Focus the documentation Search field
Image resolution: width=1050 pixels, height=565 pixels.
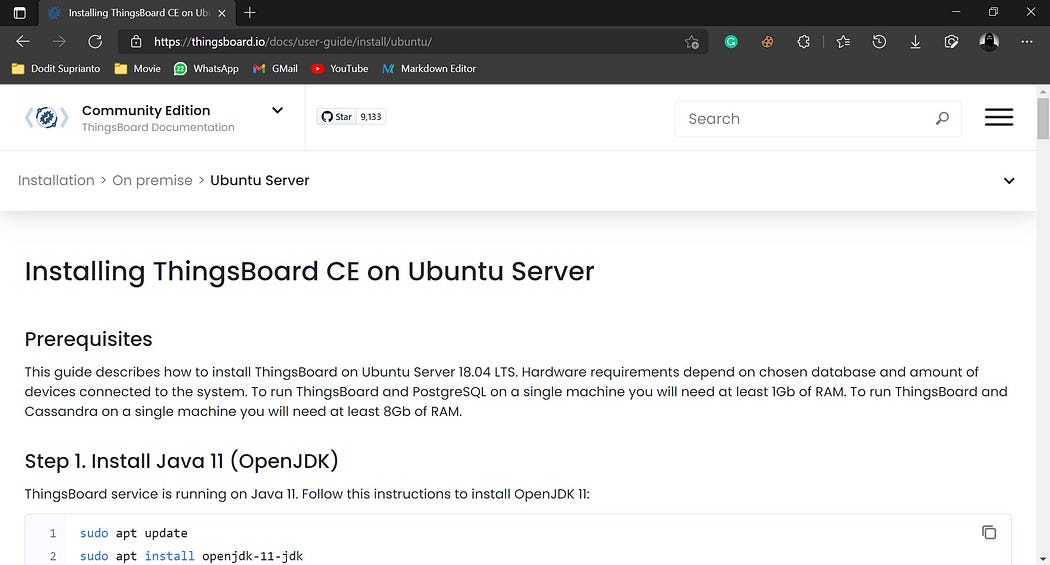(x=804, y=118)
